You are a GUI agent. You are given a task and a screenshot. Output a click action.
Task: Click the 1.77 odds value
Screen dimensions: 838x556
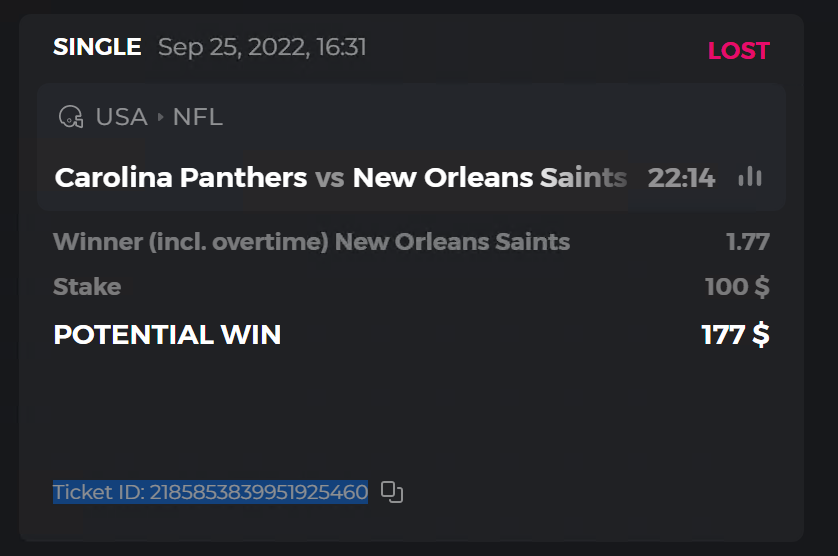point(747,241)
